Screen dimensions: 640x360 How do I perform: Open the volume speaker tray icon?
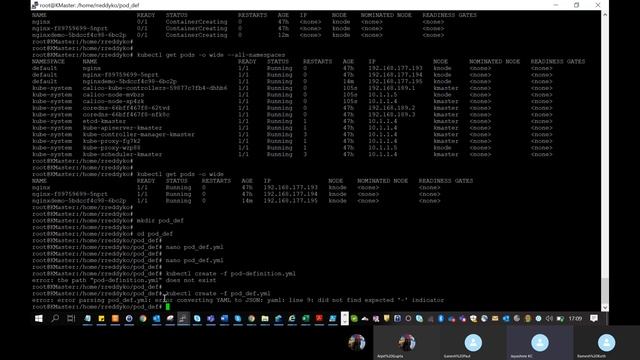click(x=549, y=318)
